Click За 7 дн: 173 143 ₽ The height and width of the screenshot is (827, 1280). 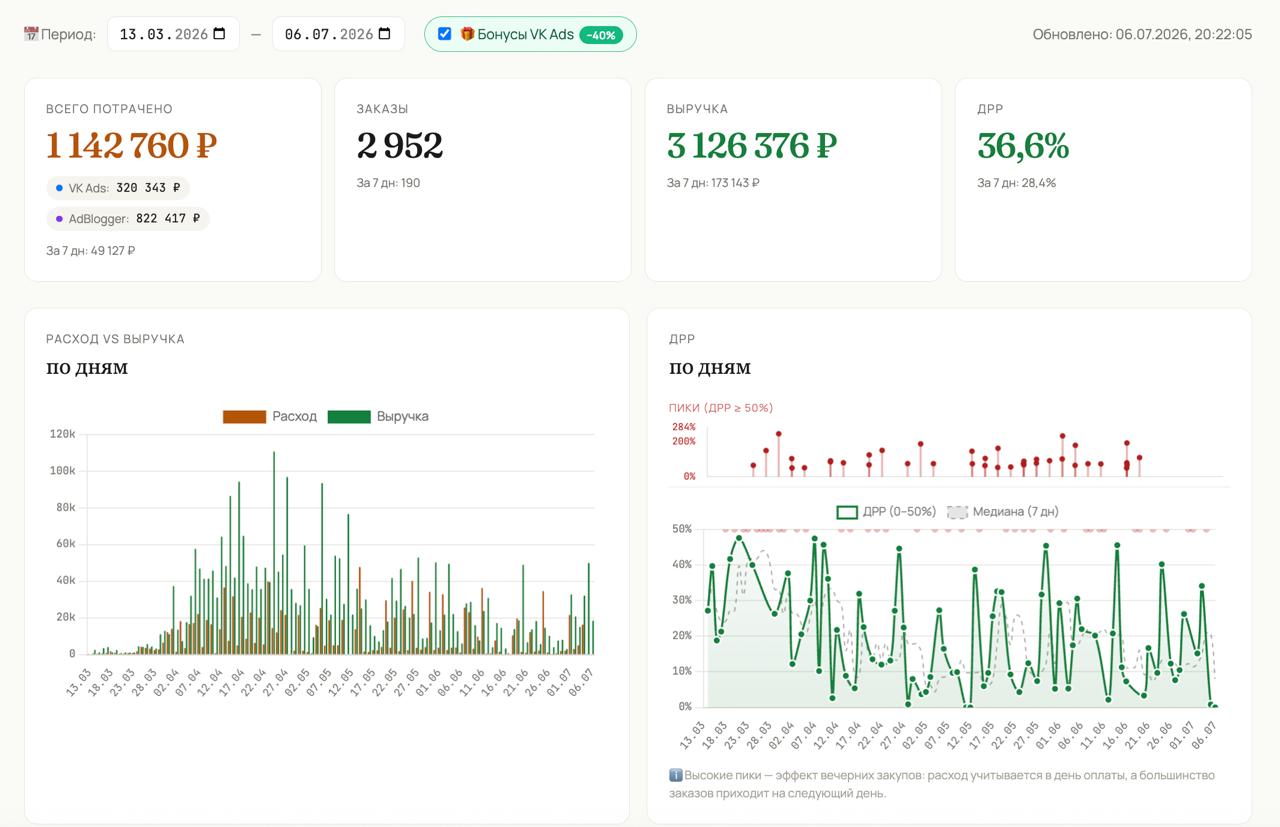713,183
